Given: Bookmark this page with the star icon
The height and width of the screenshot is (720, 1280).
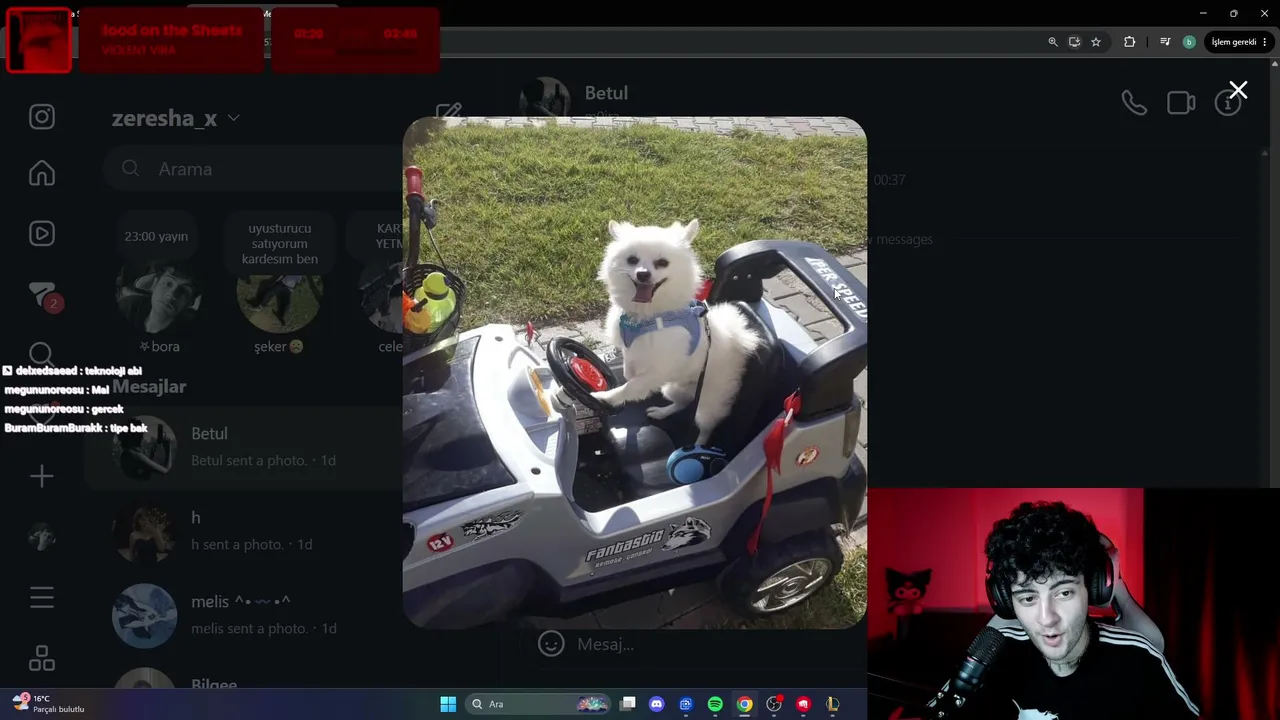Looking at the screenshot, I should (x=1096, y=42).
